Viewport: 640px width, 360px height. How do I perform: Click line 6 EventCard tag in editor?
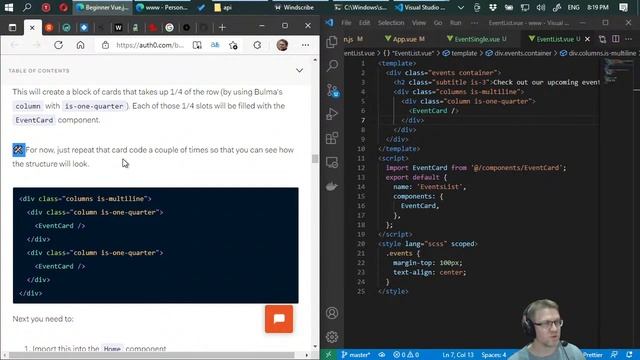click(x=433, y=111)
